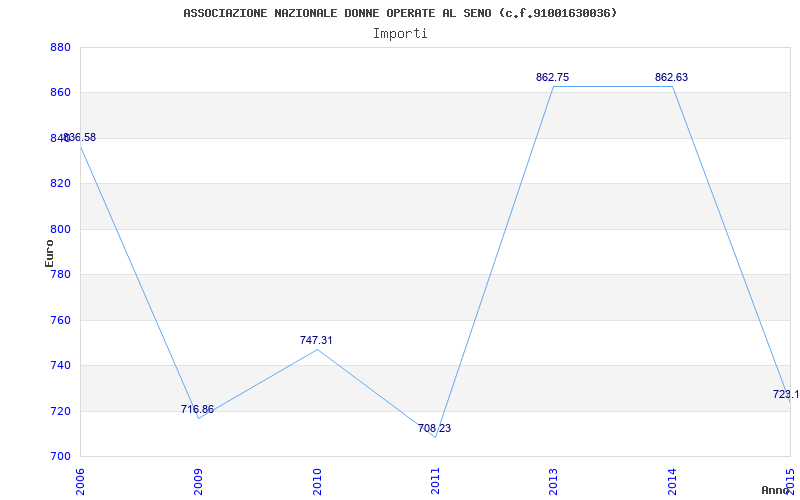Click the 2009 x-axis label

(x=198, y=482)
